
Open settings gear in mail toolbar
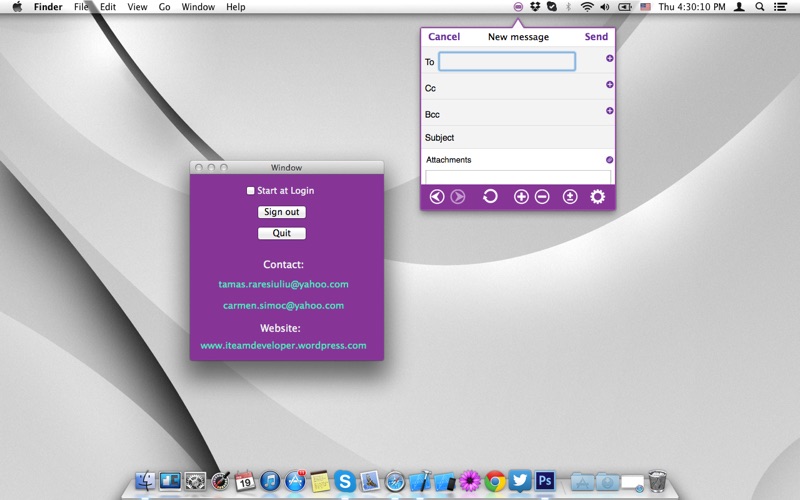[597, 196]
